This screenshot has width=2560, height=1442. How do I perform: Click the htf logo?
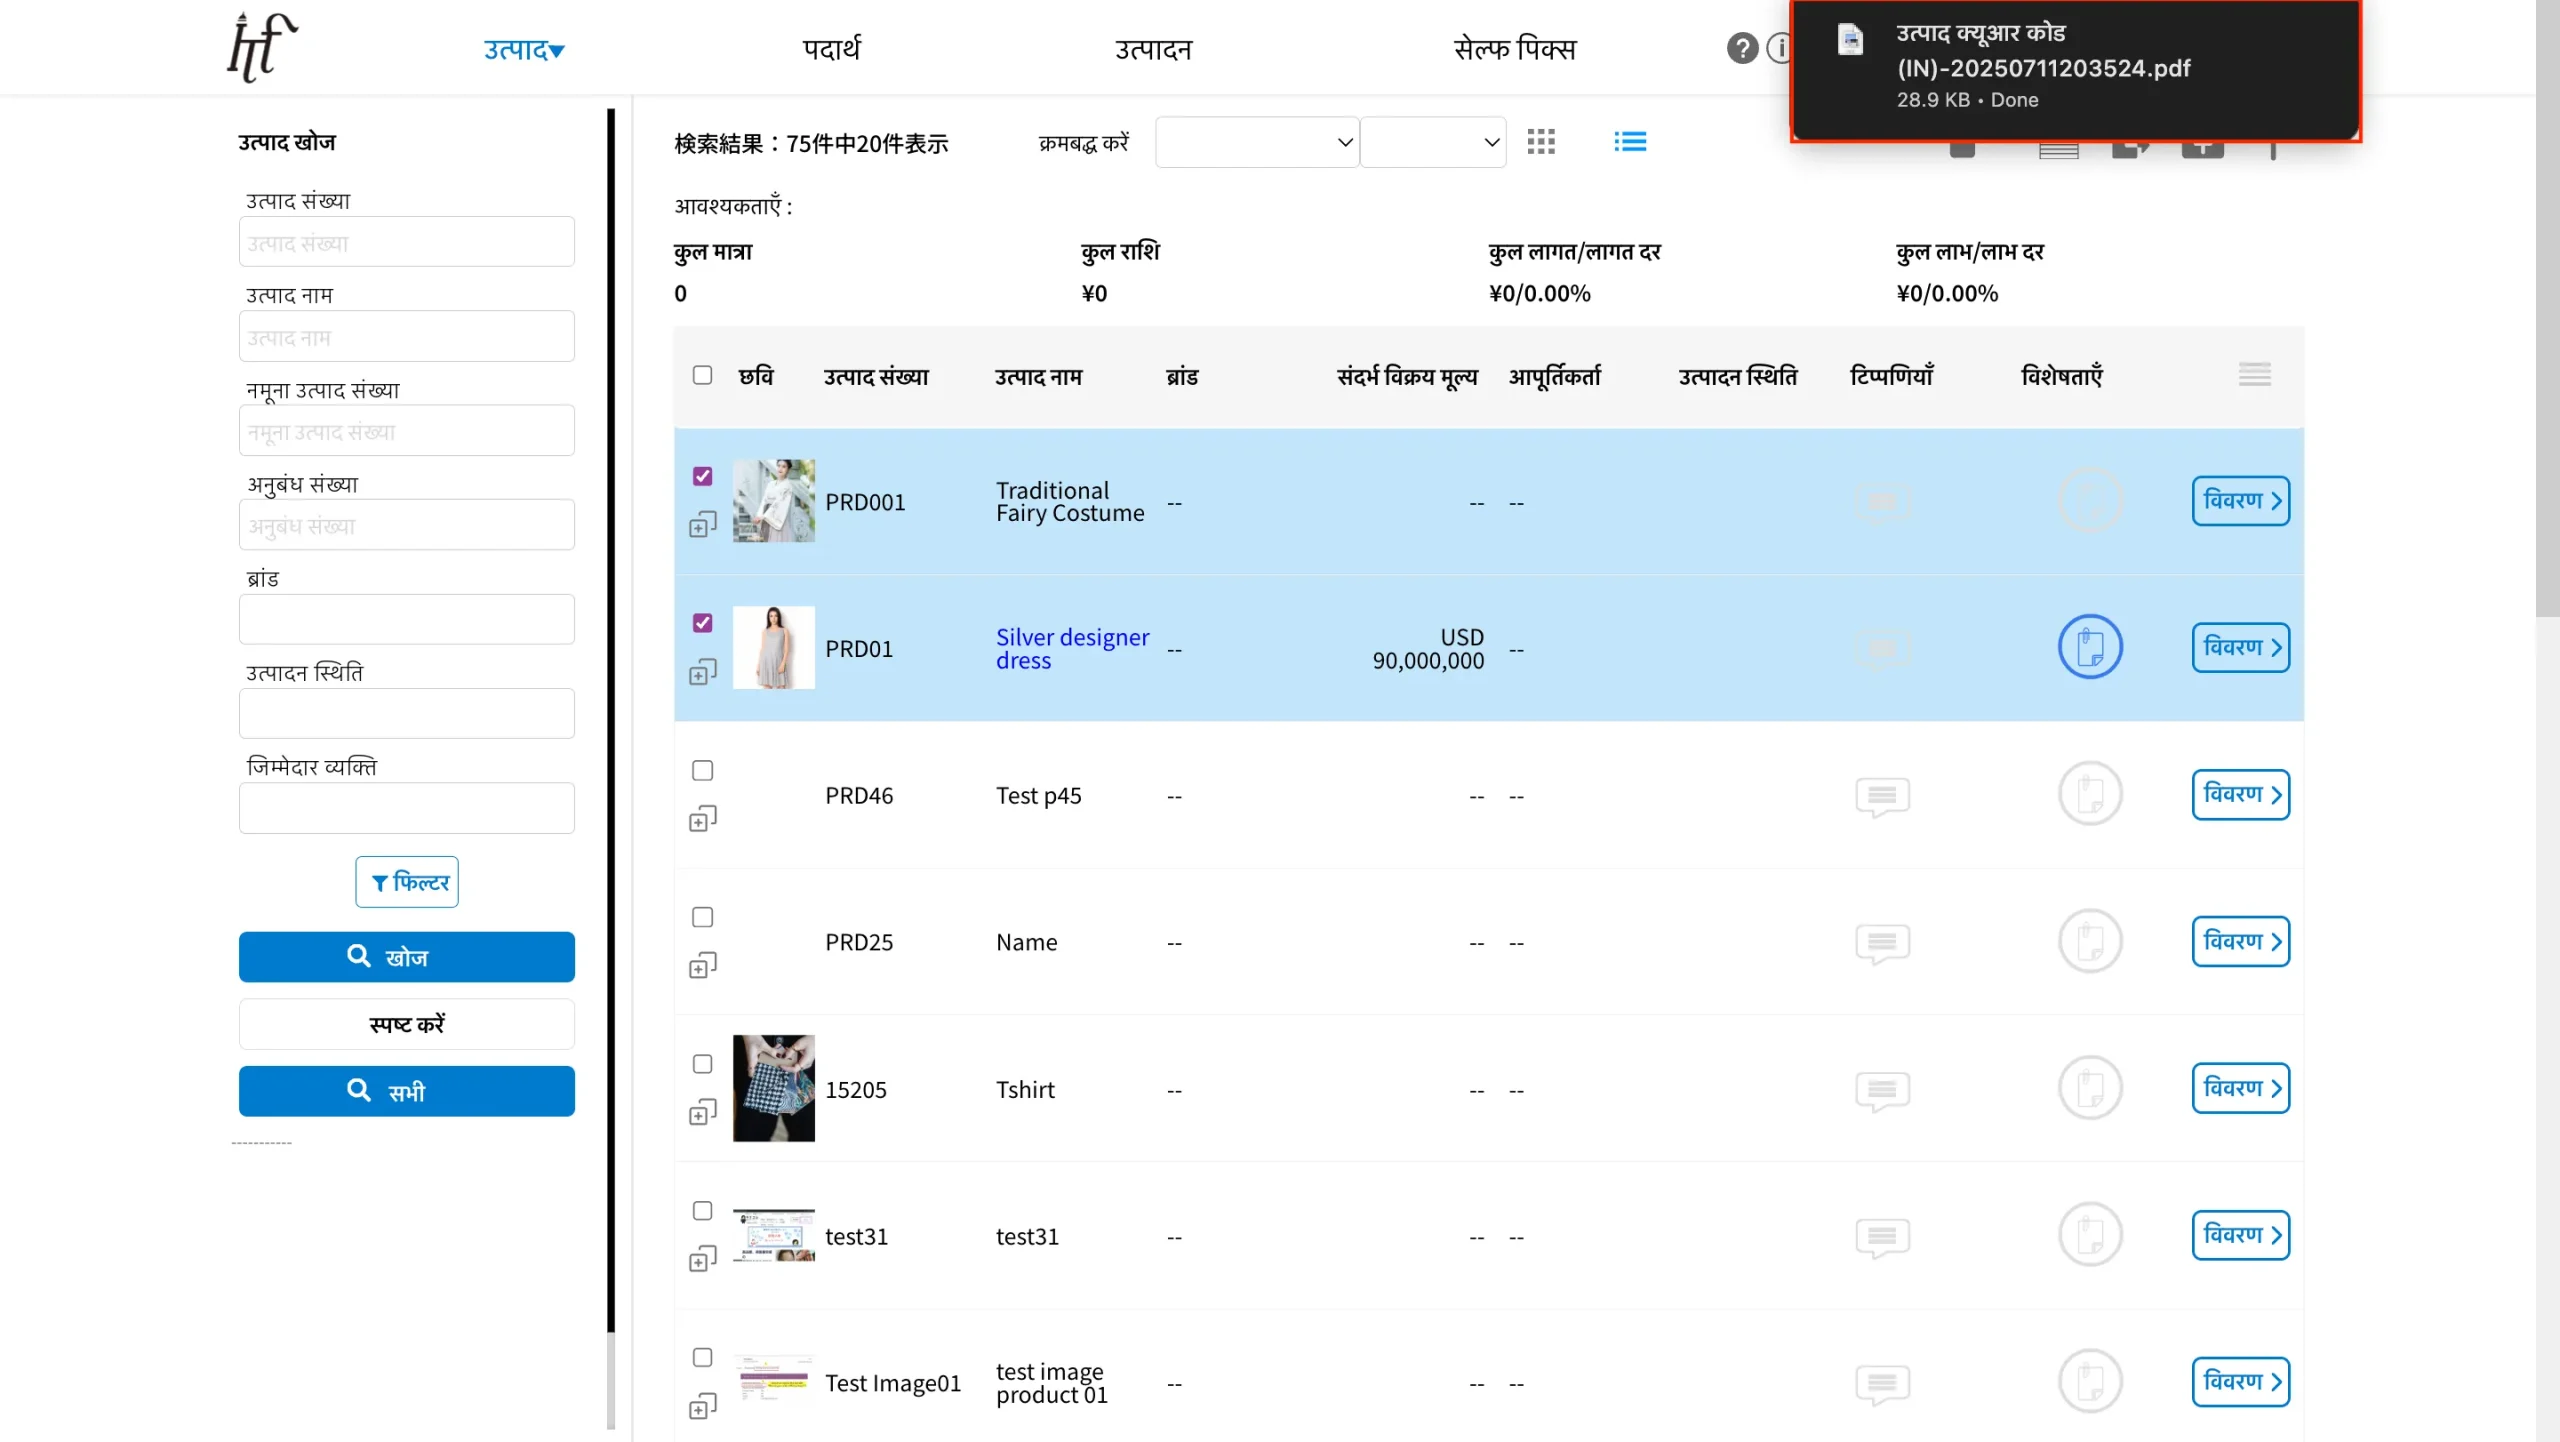(262, 47)
